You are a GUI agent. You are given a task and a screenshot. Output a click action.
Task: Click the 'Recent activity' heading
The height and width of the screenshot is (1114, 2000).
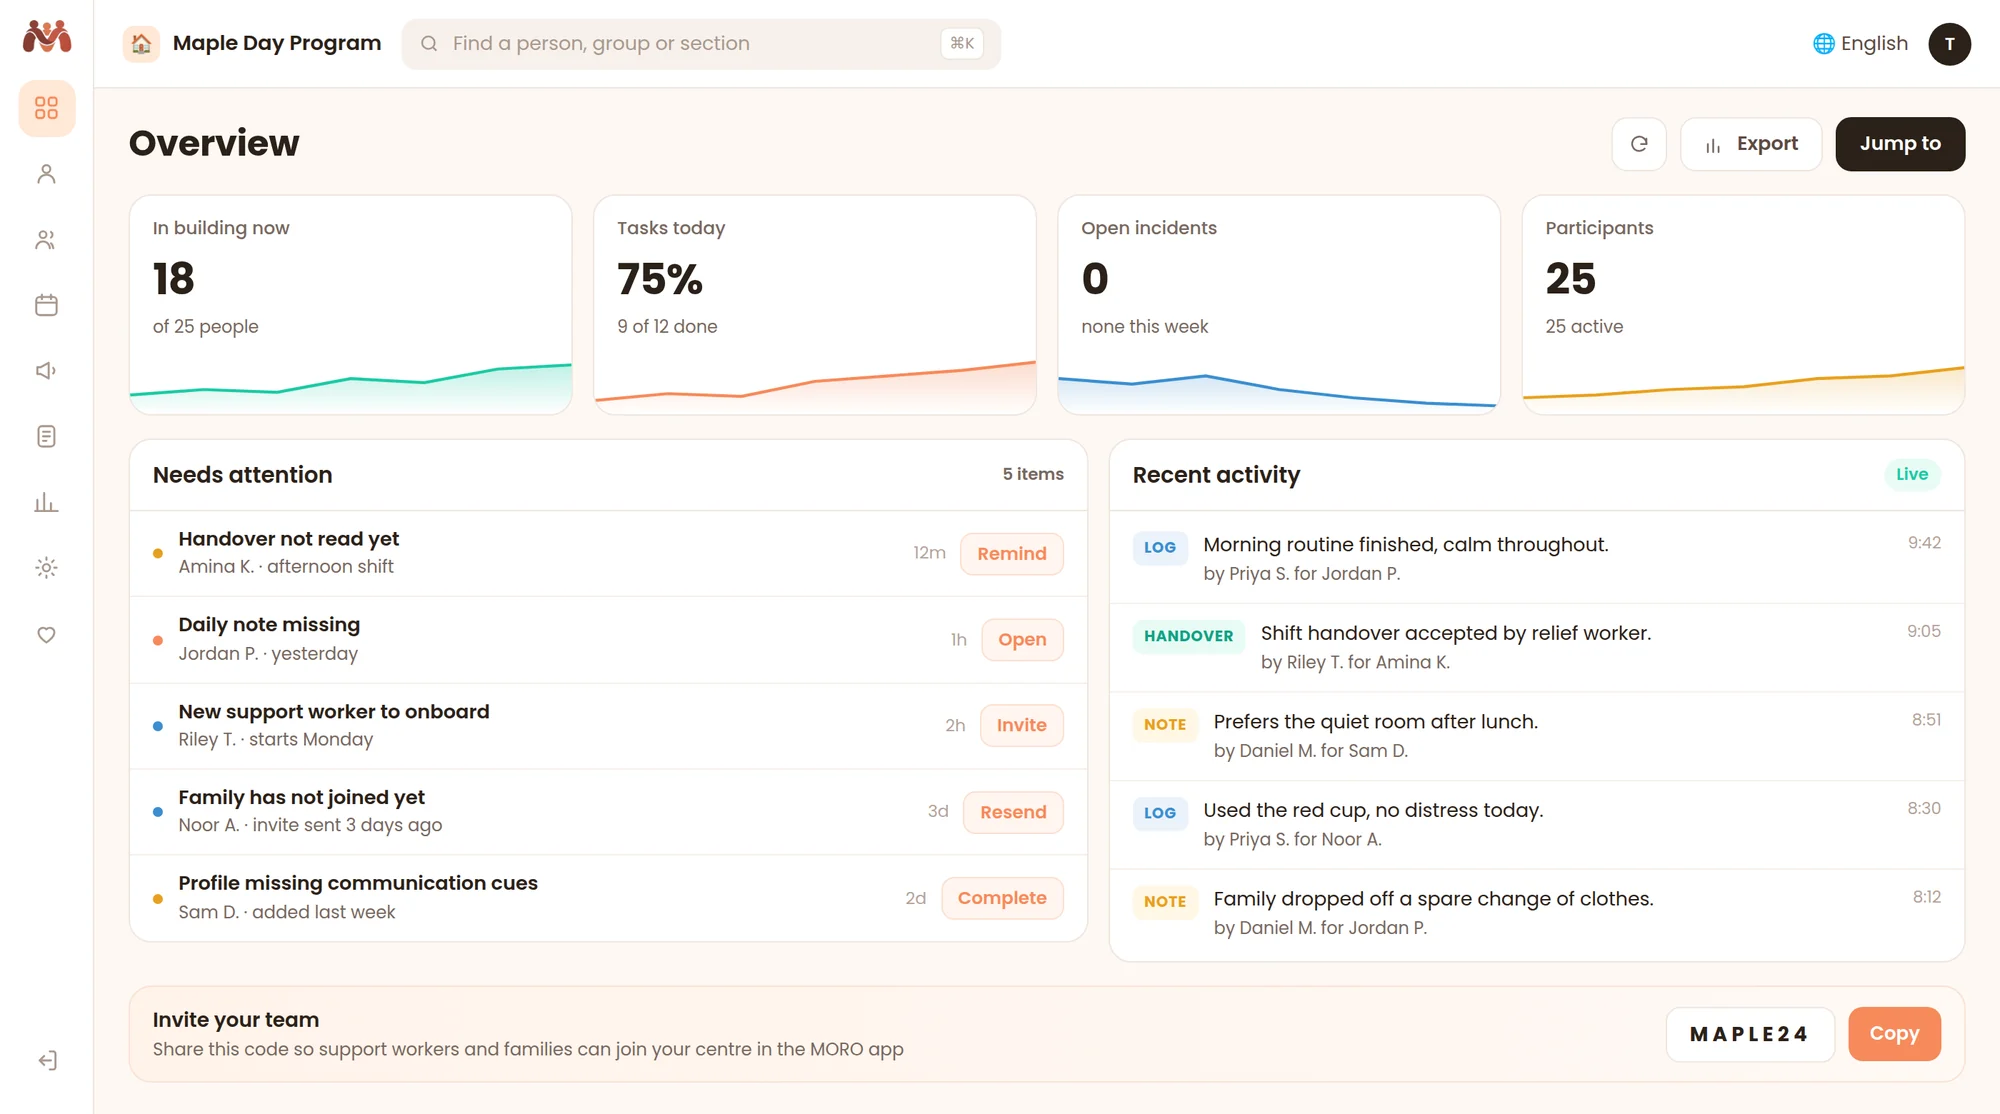(x=1216, y=475)
